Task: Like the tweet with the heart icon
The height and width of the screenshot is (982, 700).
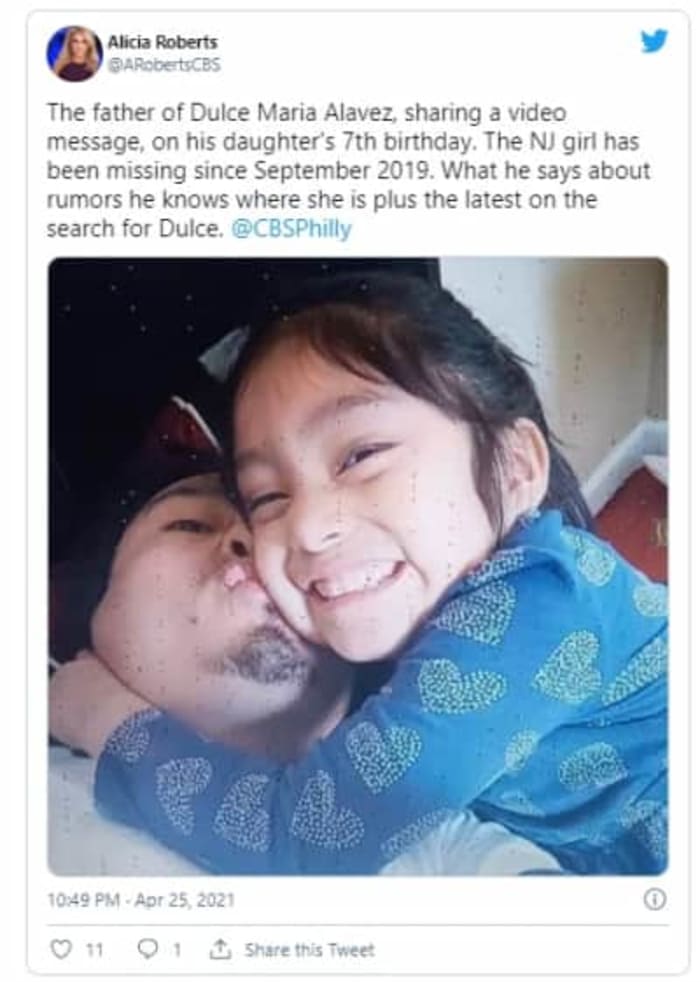Action: coord(61,949)
